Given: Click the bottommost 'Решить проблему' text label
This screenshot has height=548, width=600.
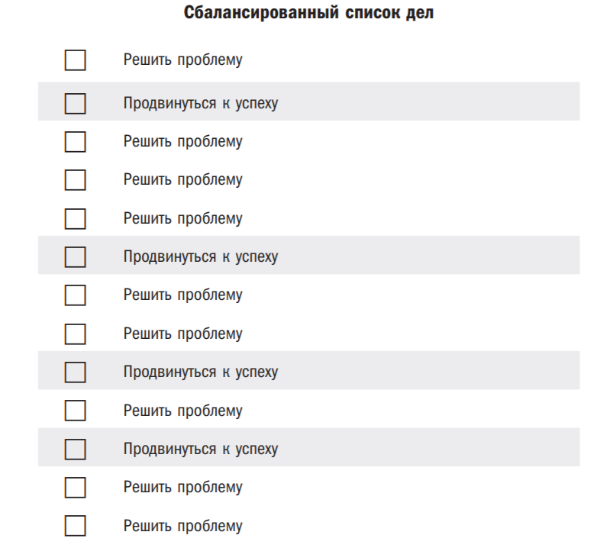Looking at the screenshot, I should tap(183, 526).
